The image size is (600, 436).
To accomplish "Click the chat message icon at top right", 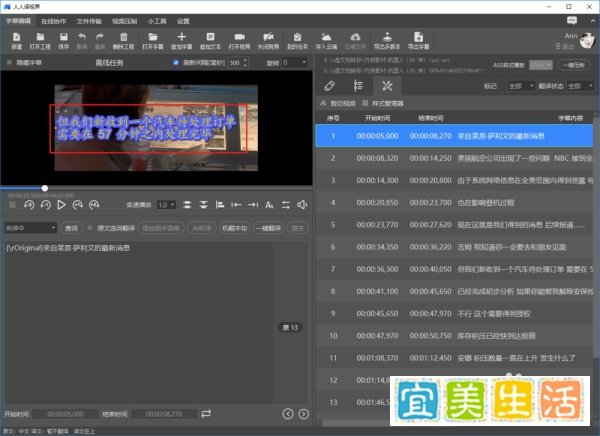I will pos(572,20).
